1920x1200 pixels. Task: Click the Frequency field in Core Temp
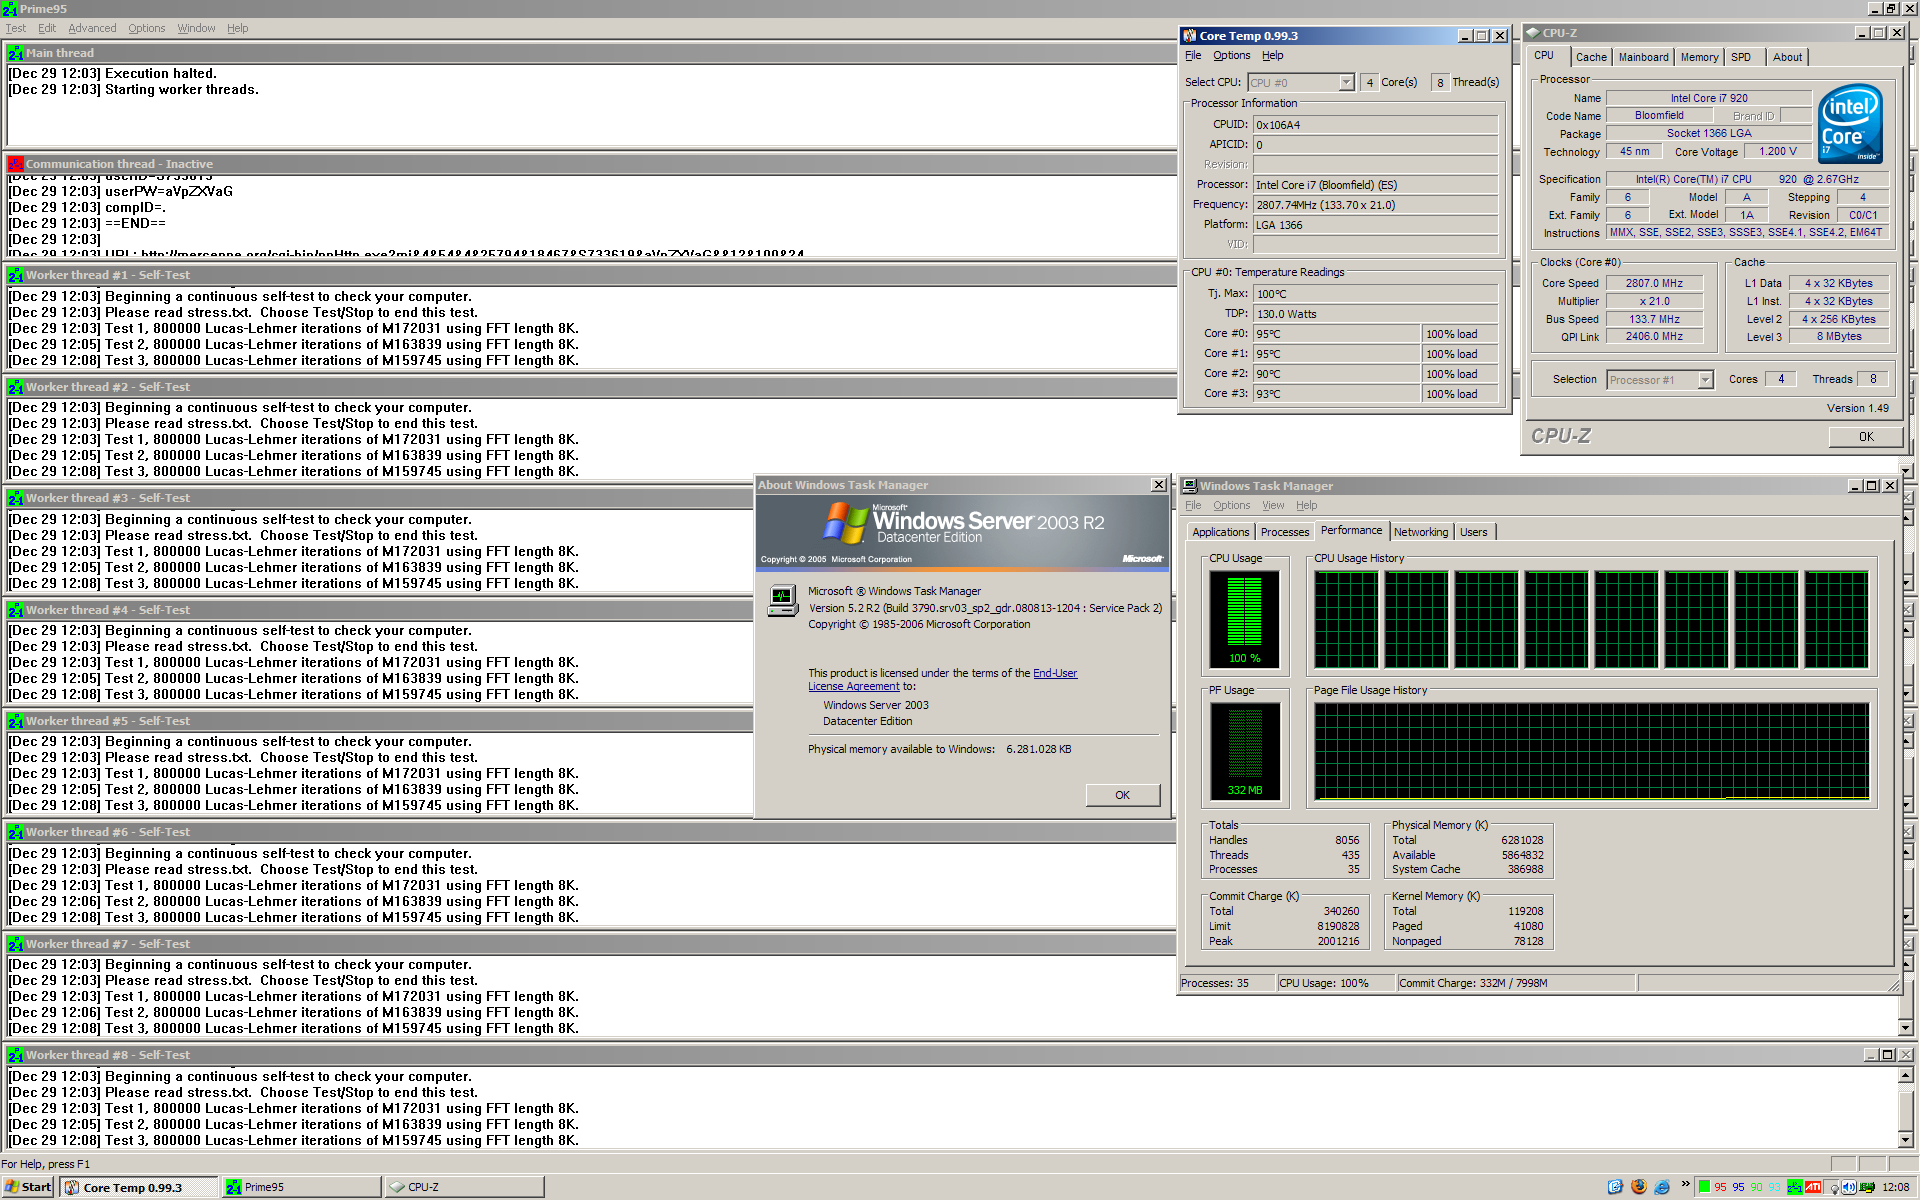pos(1375,205)
